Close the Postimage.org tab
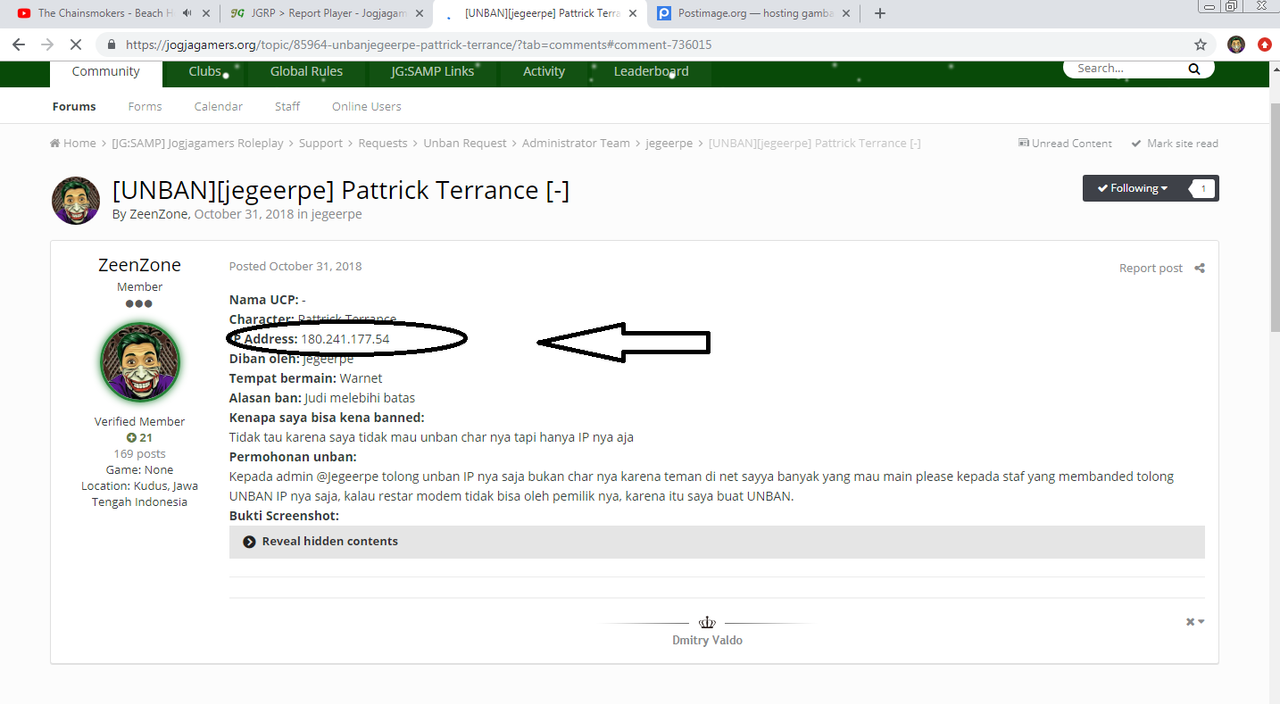 pos(847,13)
